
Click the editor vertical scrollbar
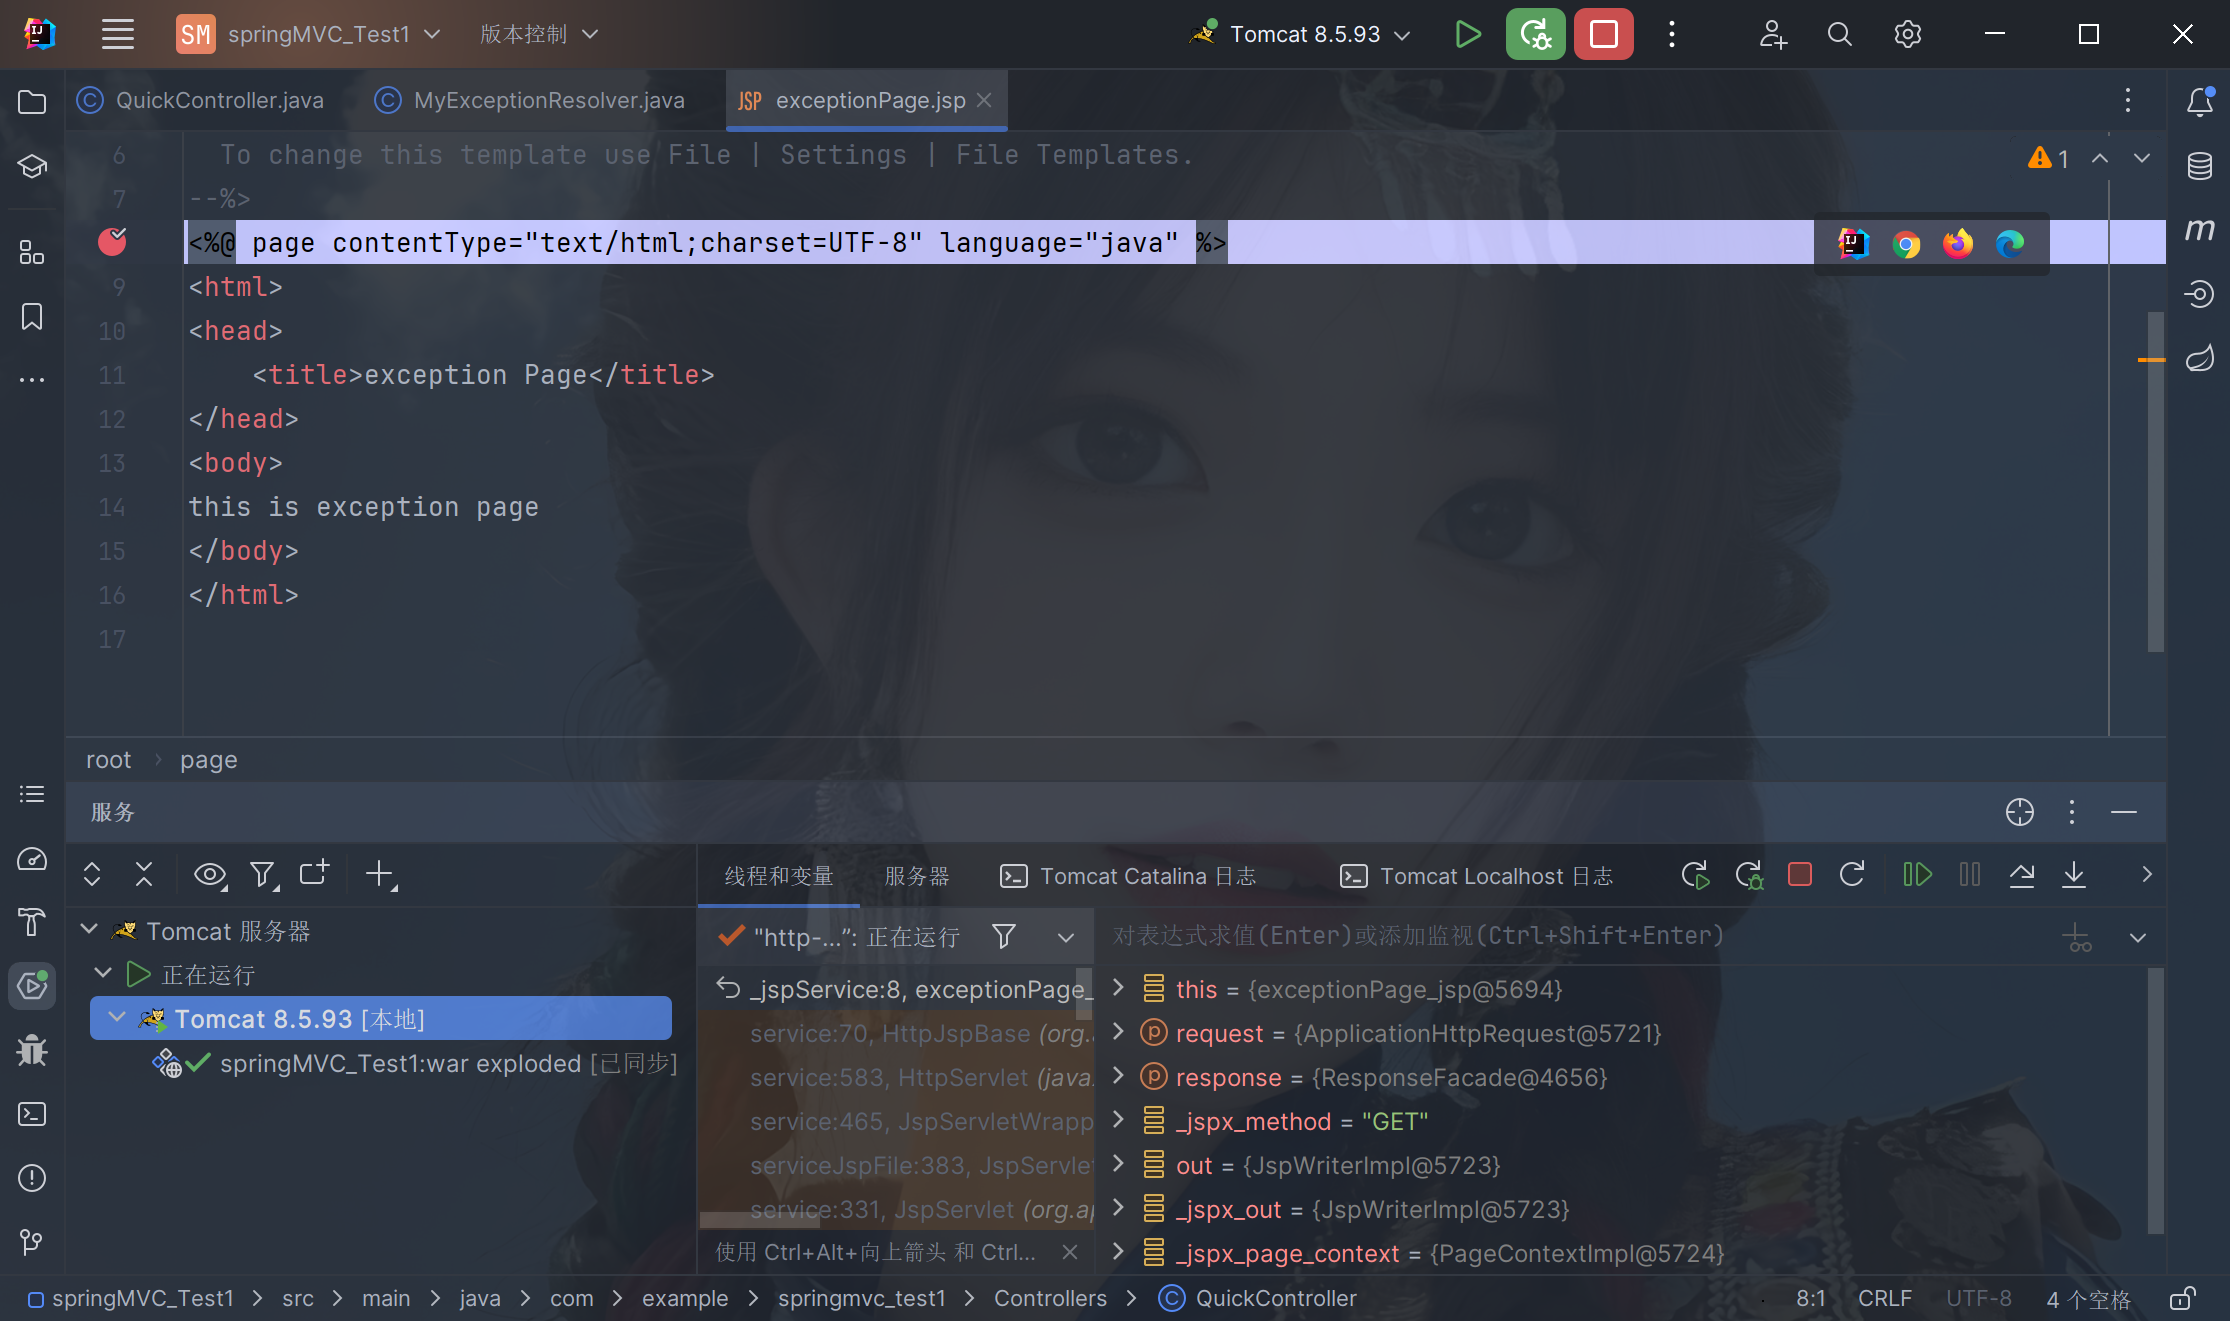2155,480
